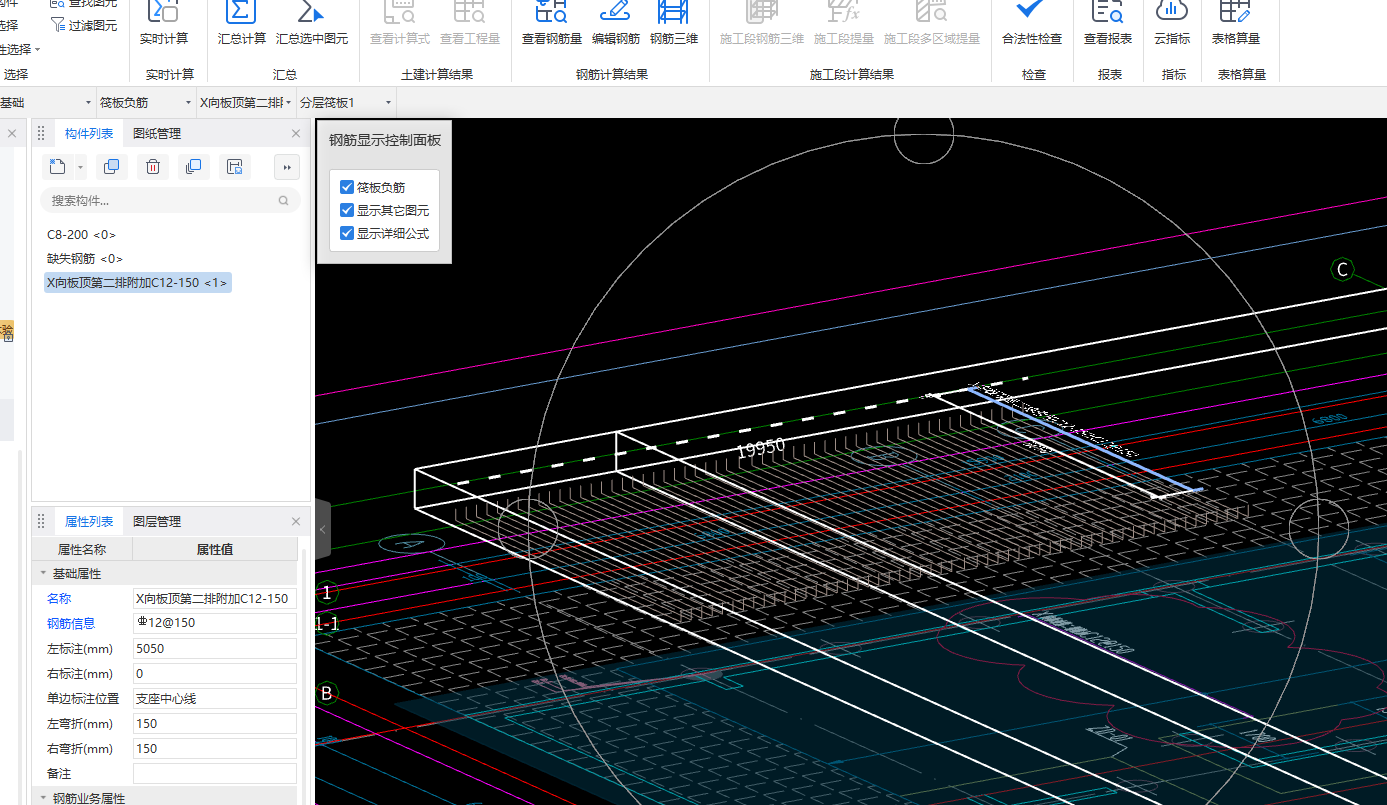Click the 19950 dimension label in viewport

761,448
